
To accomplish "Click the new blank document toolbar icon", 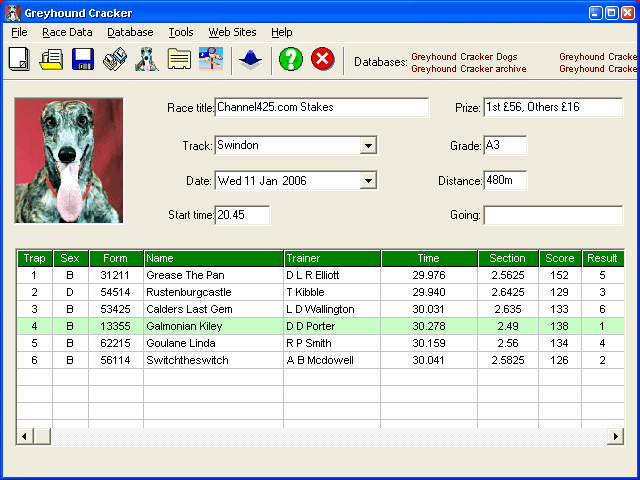I will [x=18, y=59].
